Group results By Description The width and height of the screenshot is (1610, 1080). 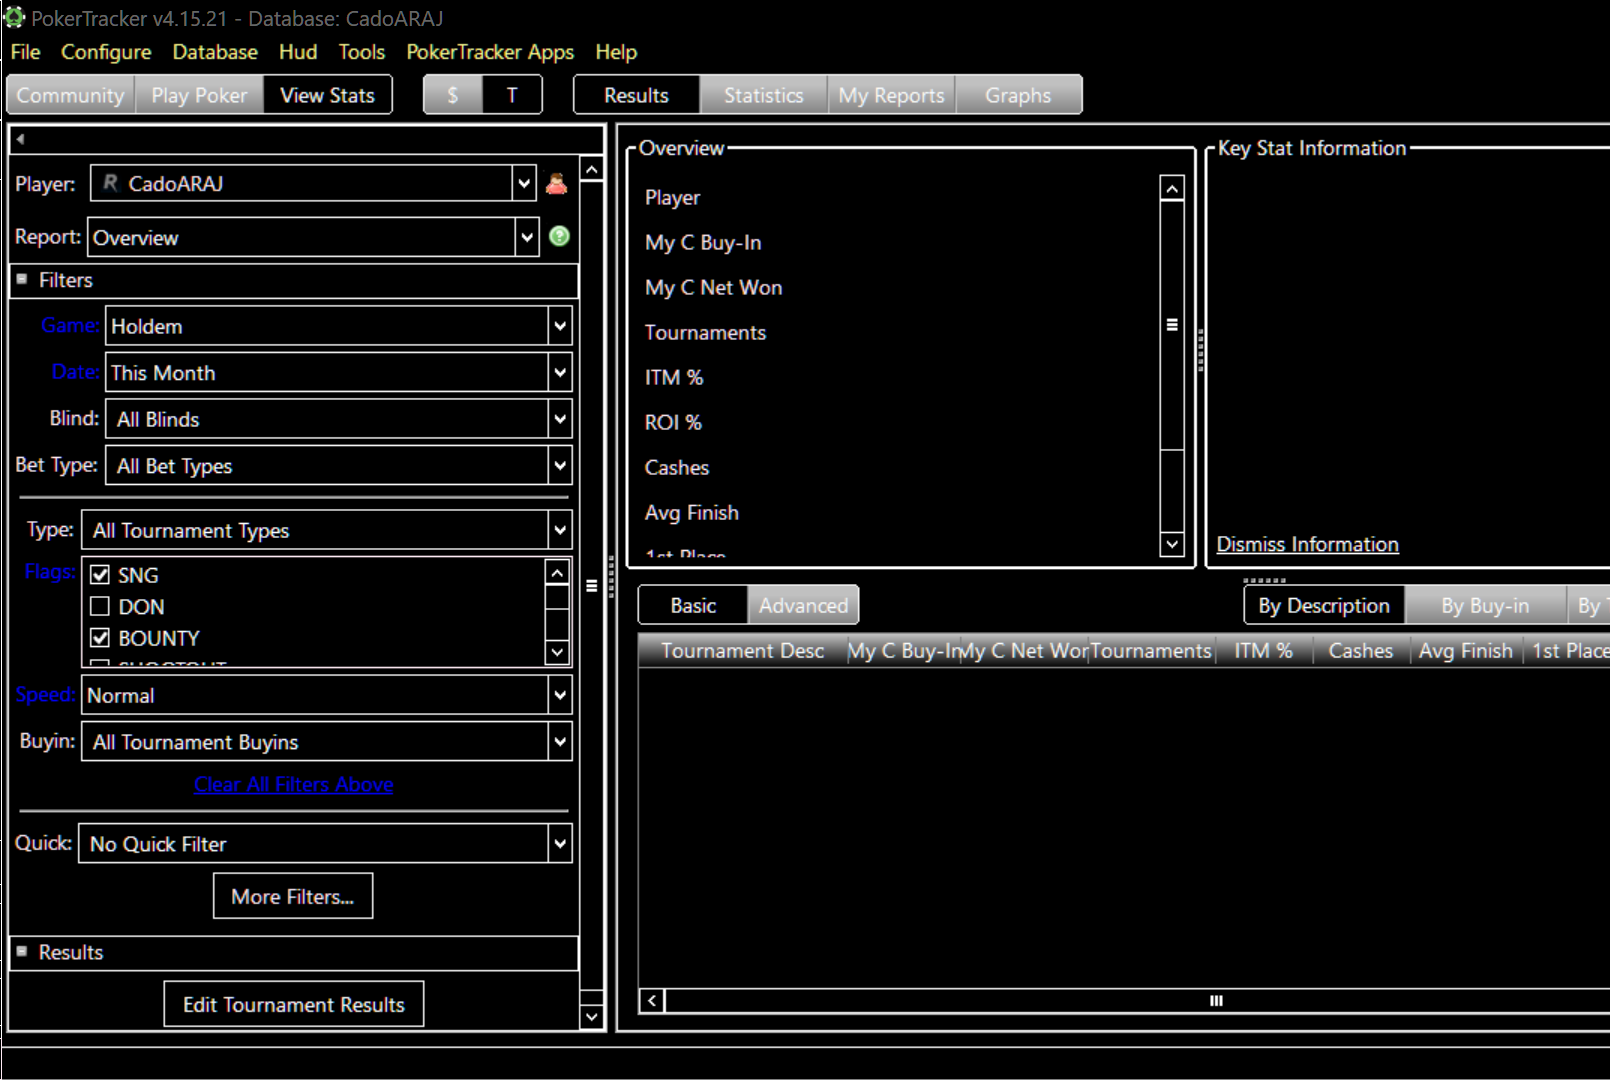pos(1324,605)
